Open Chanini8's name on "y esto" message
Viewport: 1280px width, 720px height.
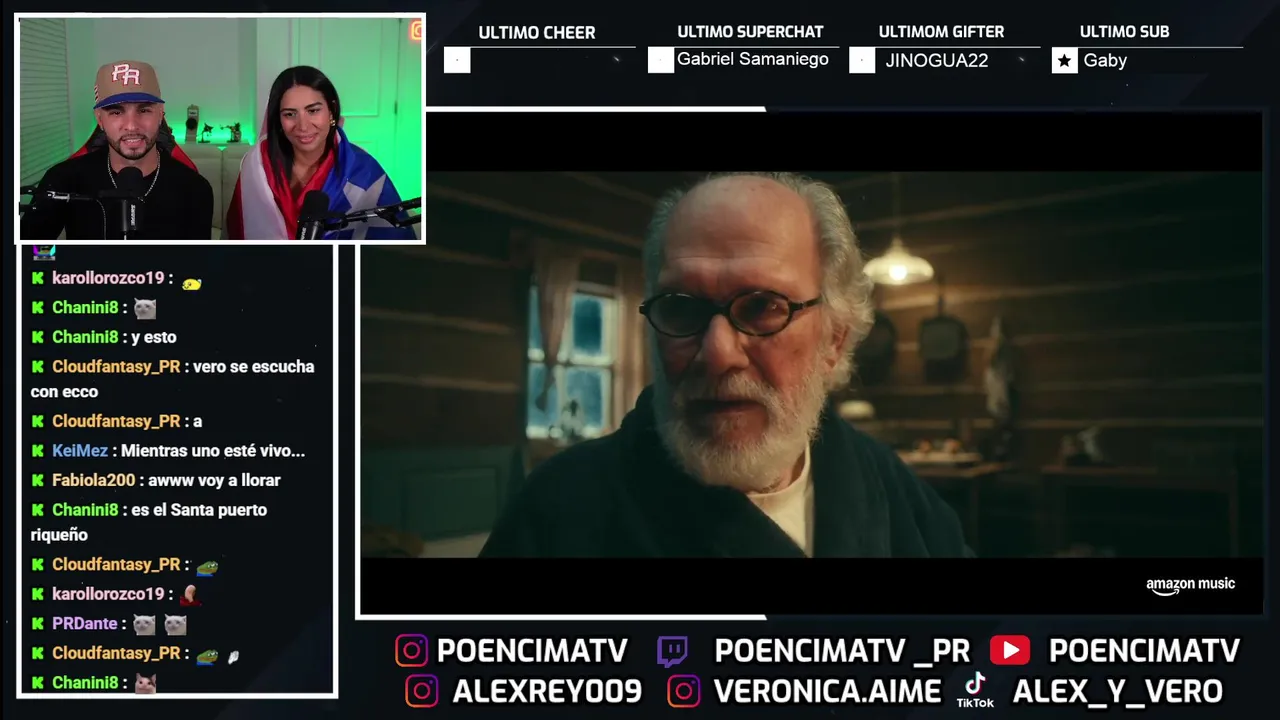pyautogui.click(x=85, y=338)
